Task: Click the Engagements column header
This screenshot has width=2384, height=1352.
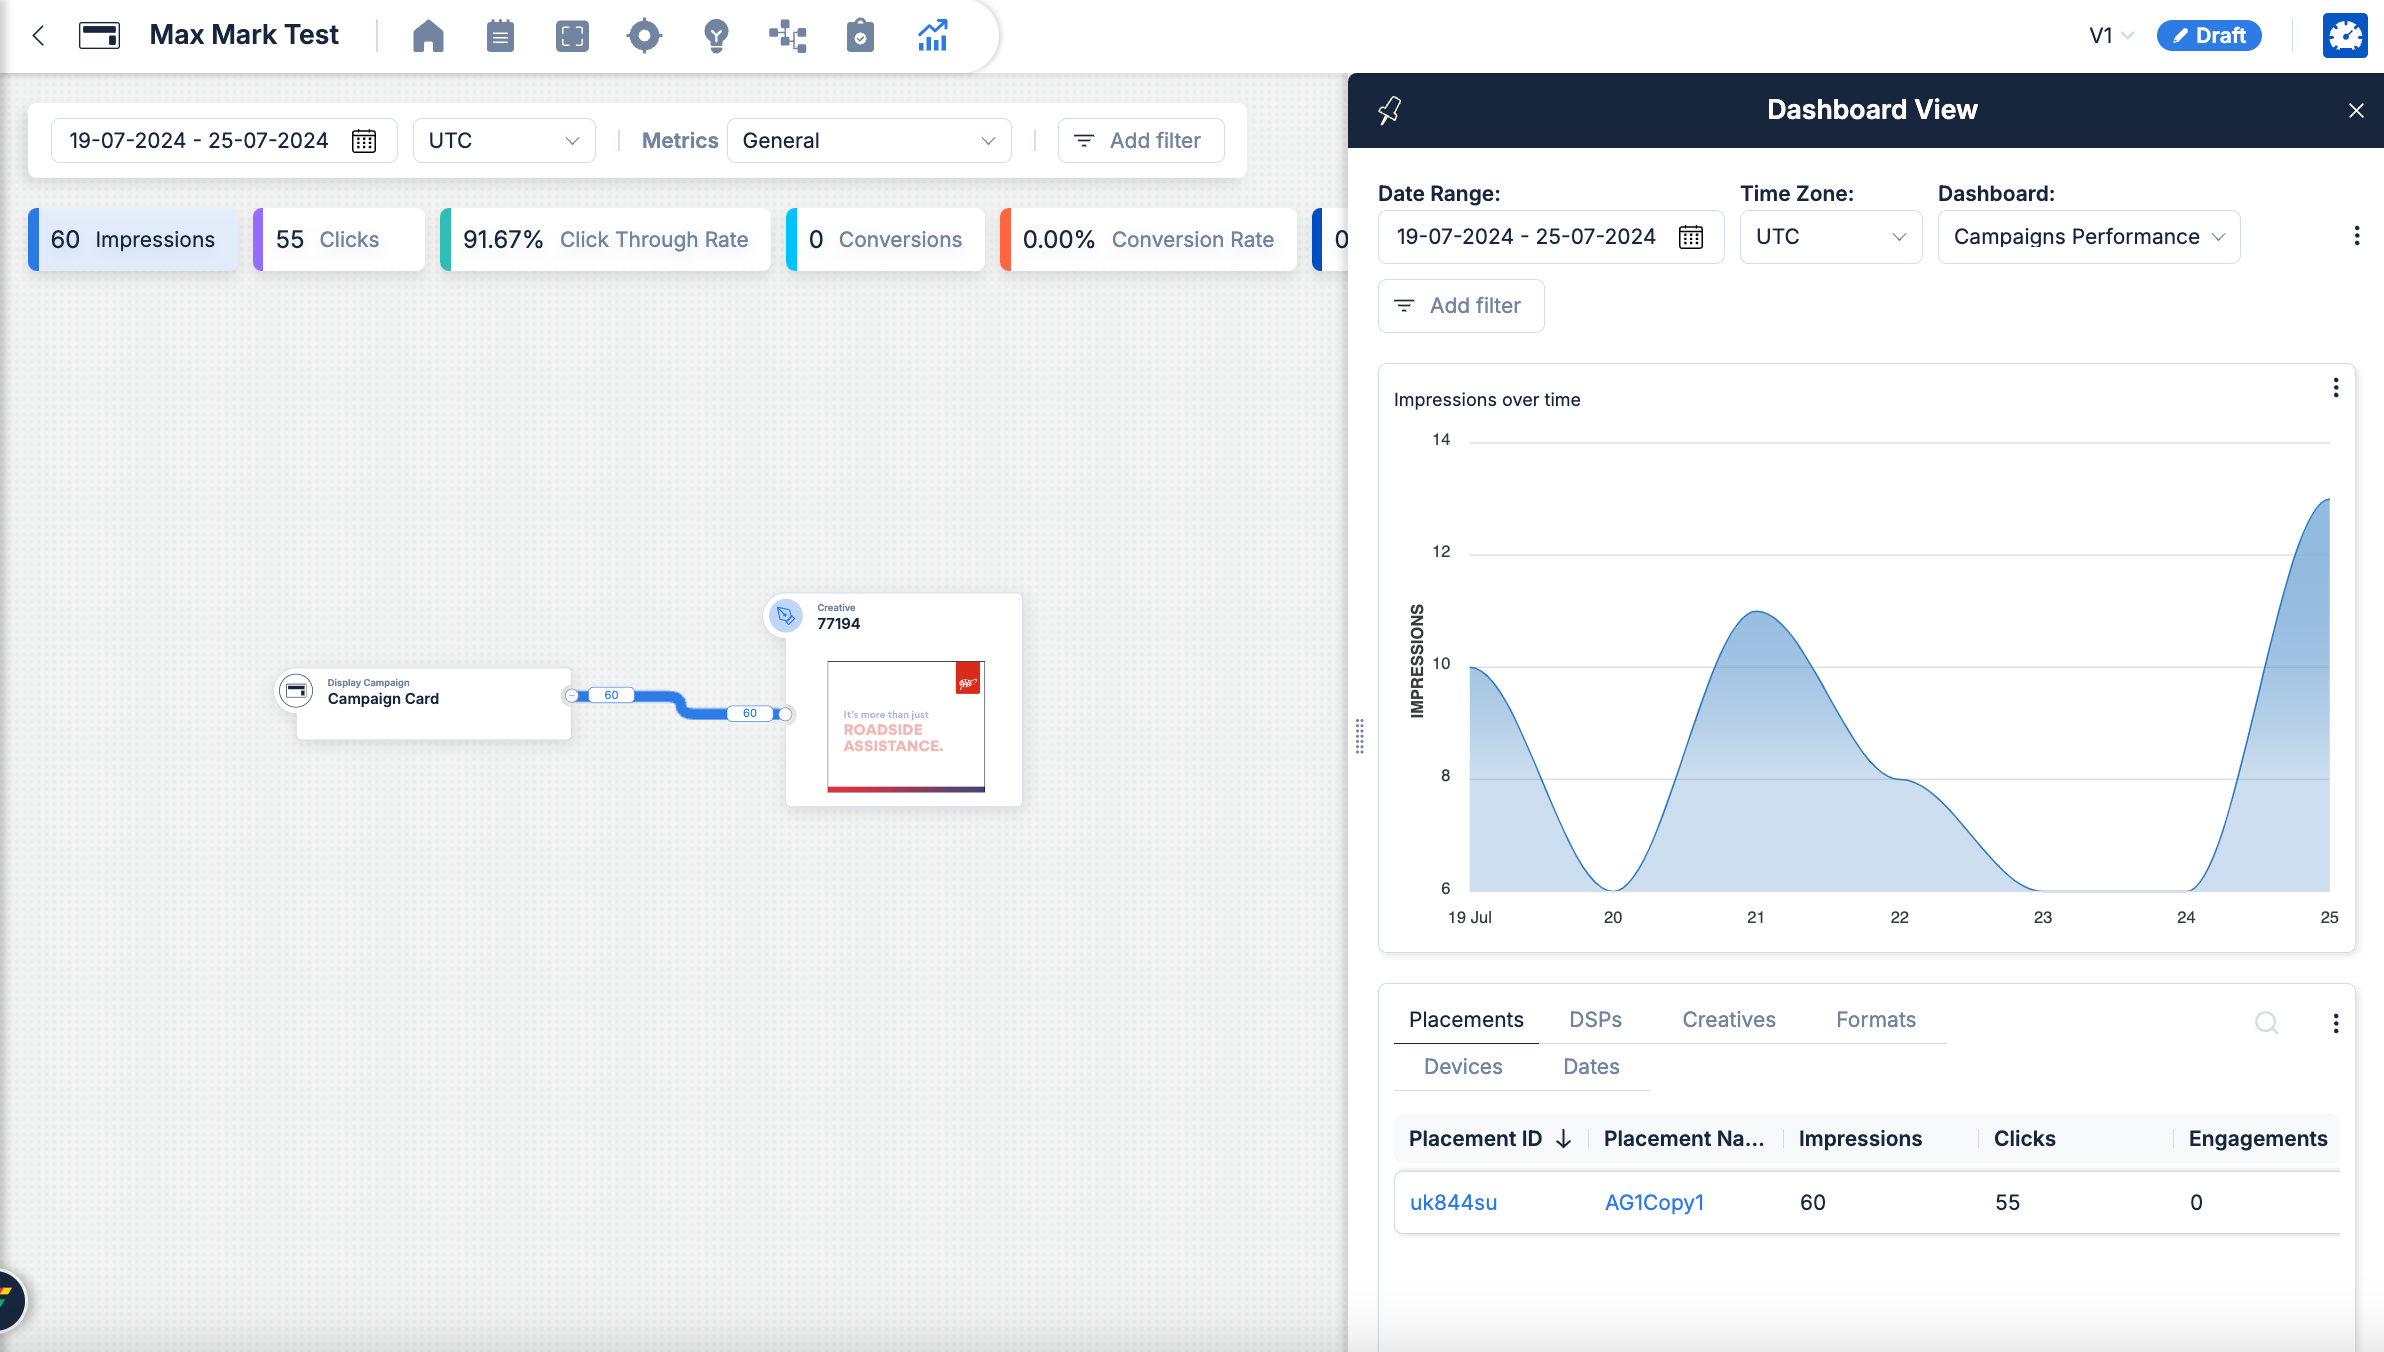Action: 2258,1139
